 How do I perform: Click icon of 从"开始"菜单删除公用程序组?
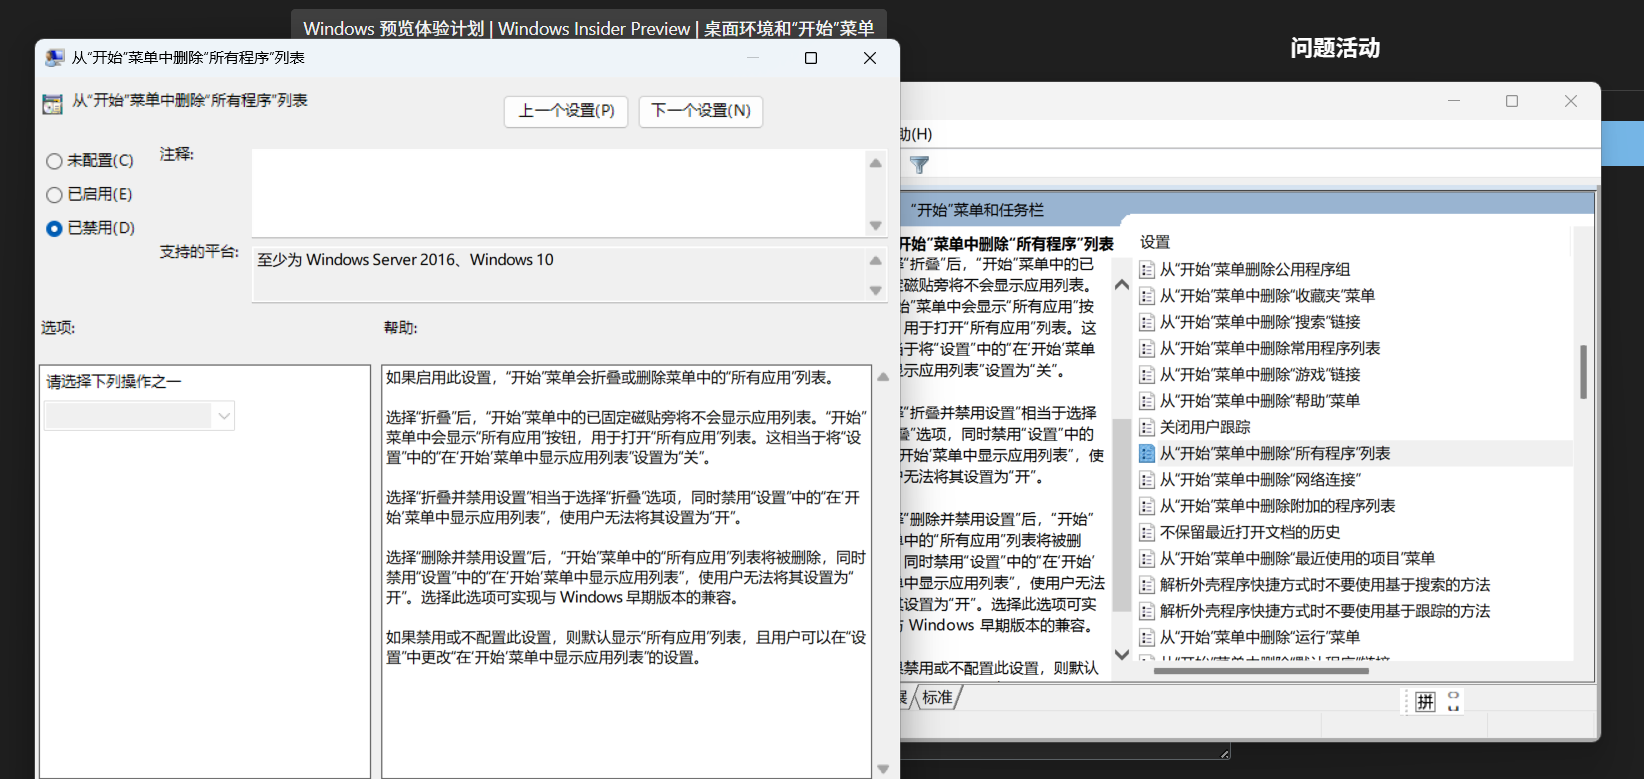[1147, 270]
